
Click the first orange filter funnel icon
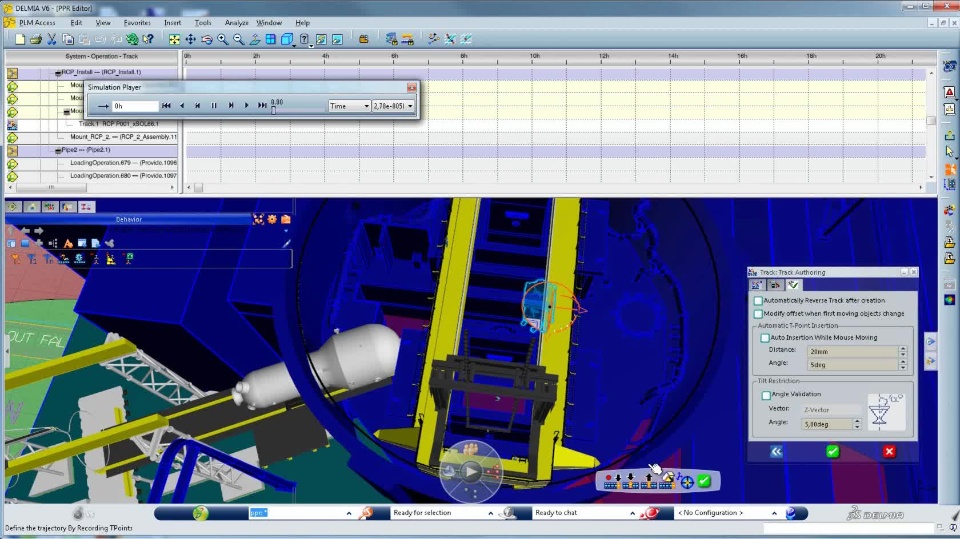(x=15, y=259)
